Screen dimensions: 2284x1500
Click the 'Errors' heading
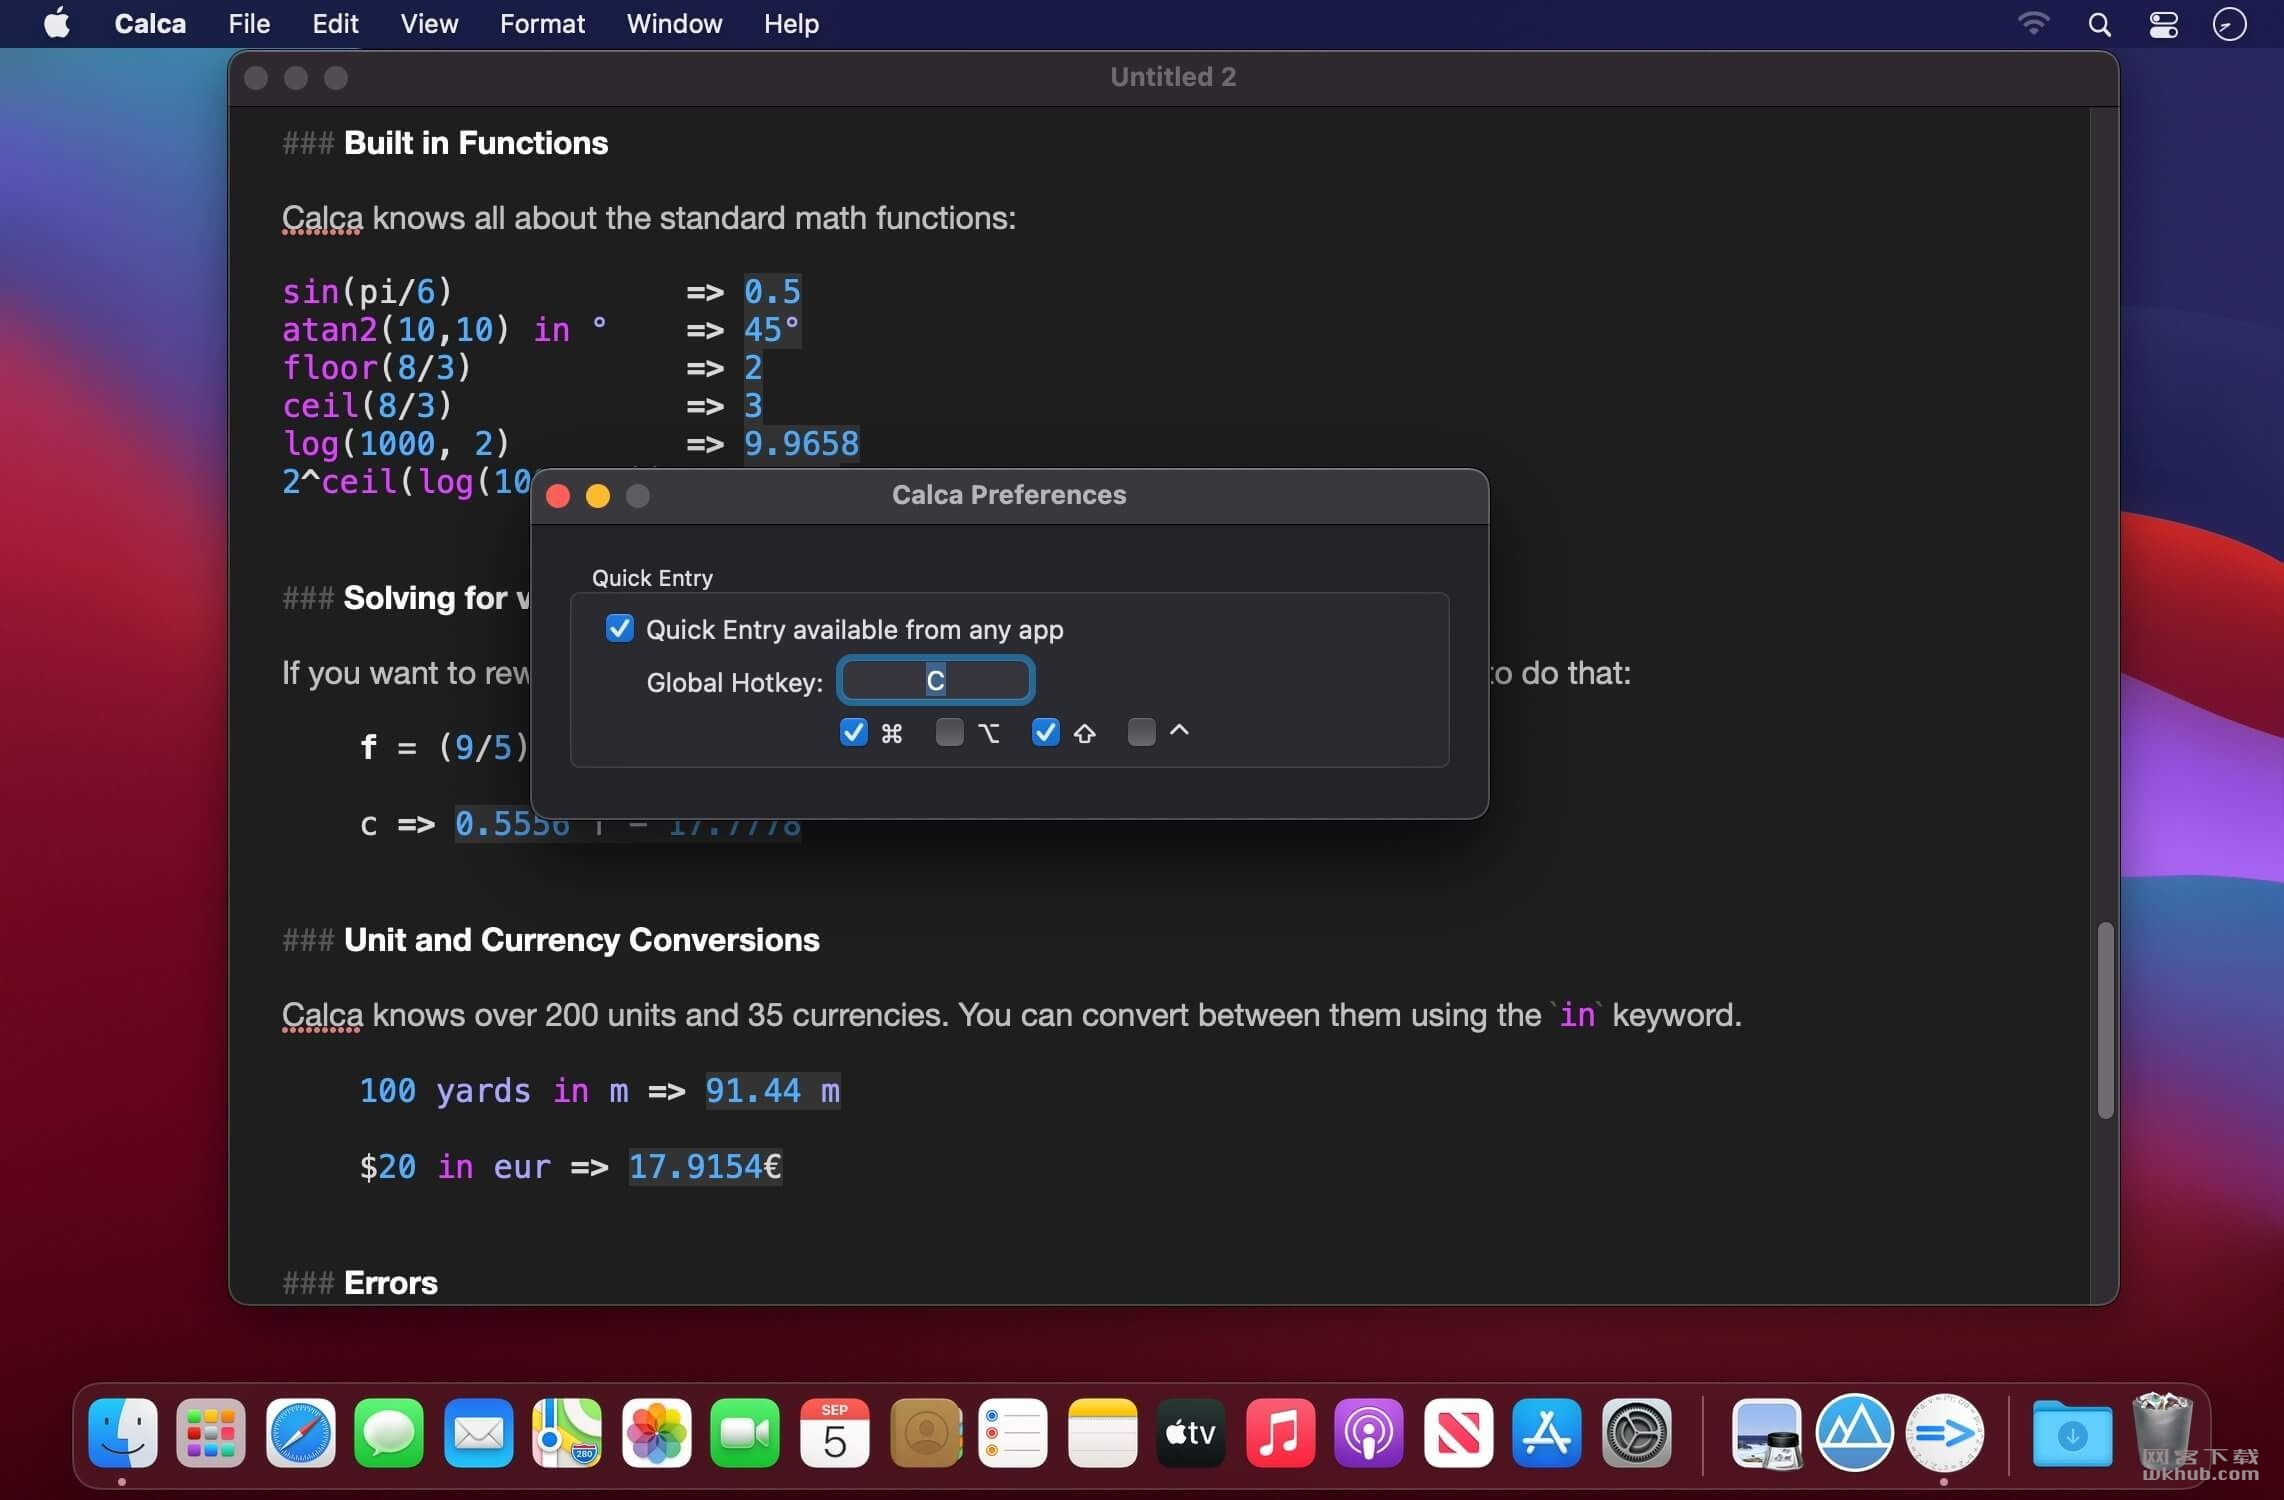click(390, 1283)
